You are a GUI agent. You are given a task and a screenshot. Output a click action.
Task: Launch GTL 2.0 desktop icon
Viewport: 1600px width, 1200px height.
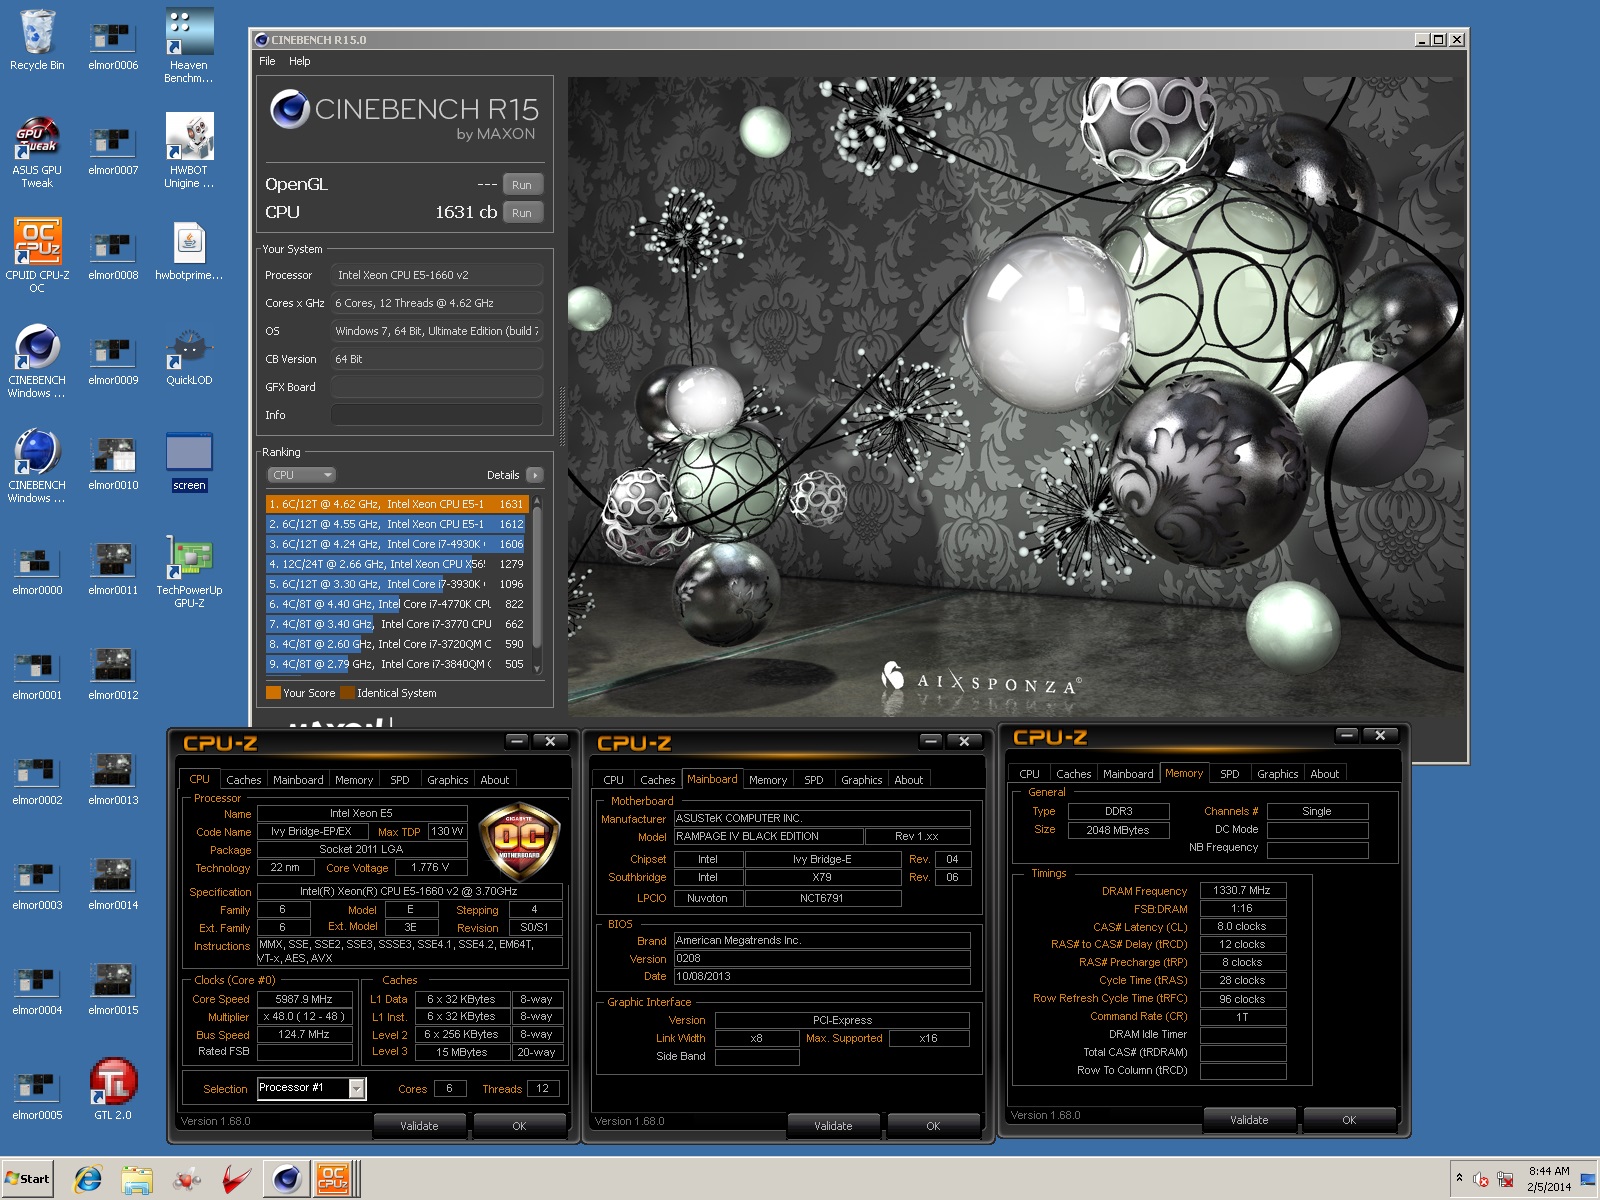click(113, 1090)
